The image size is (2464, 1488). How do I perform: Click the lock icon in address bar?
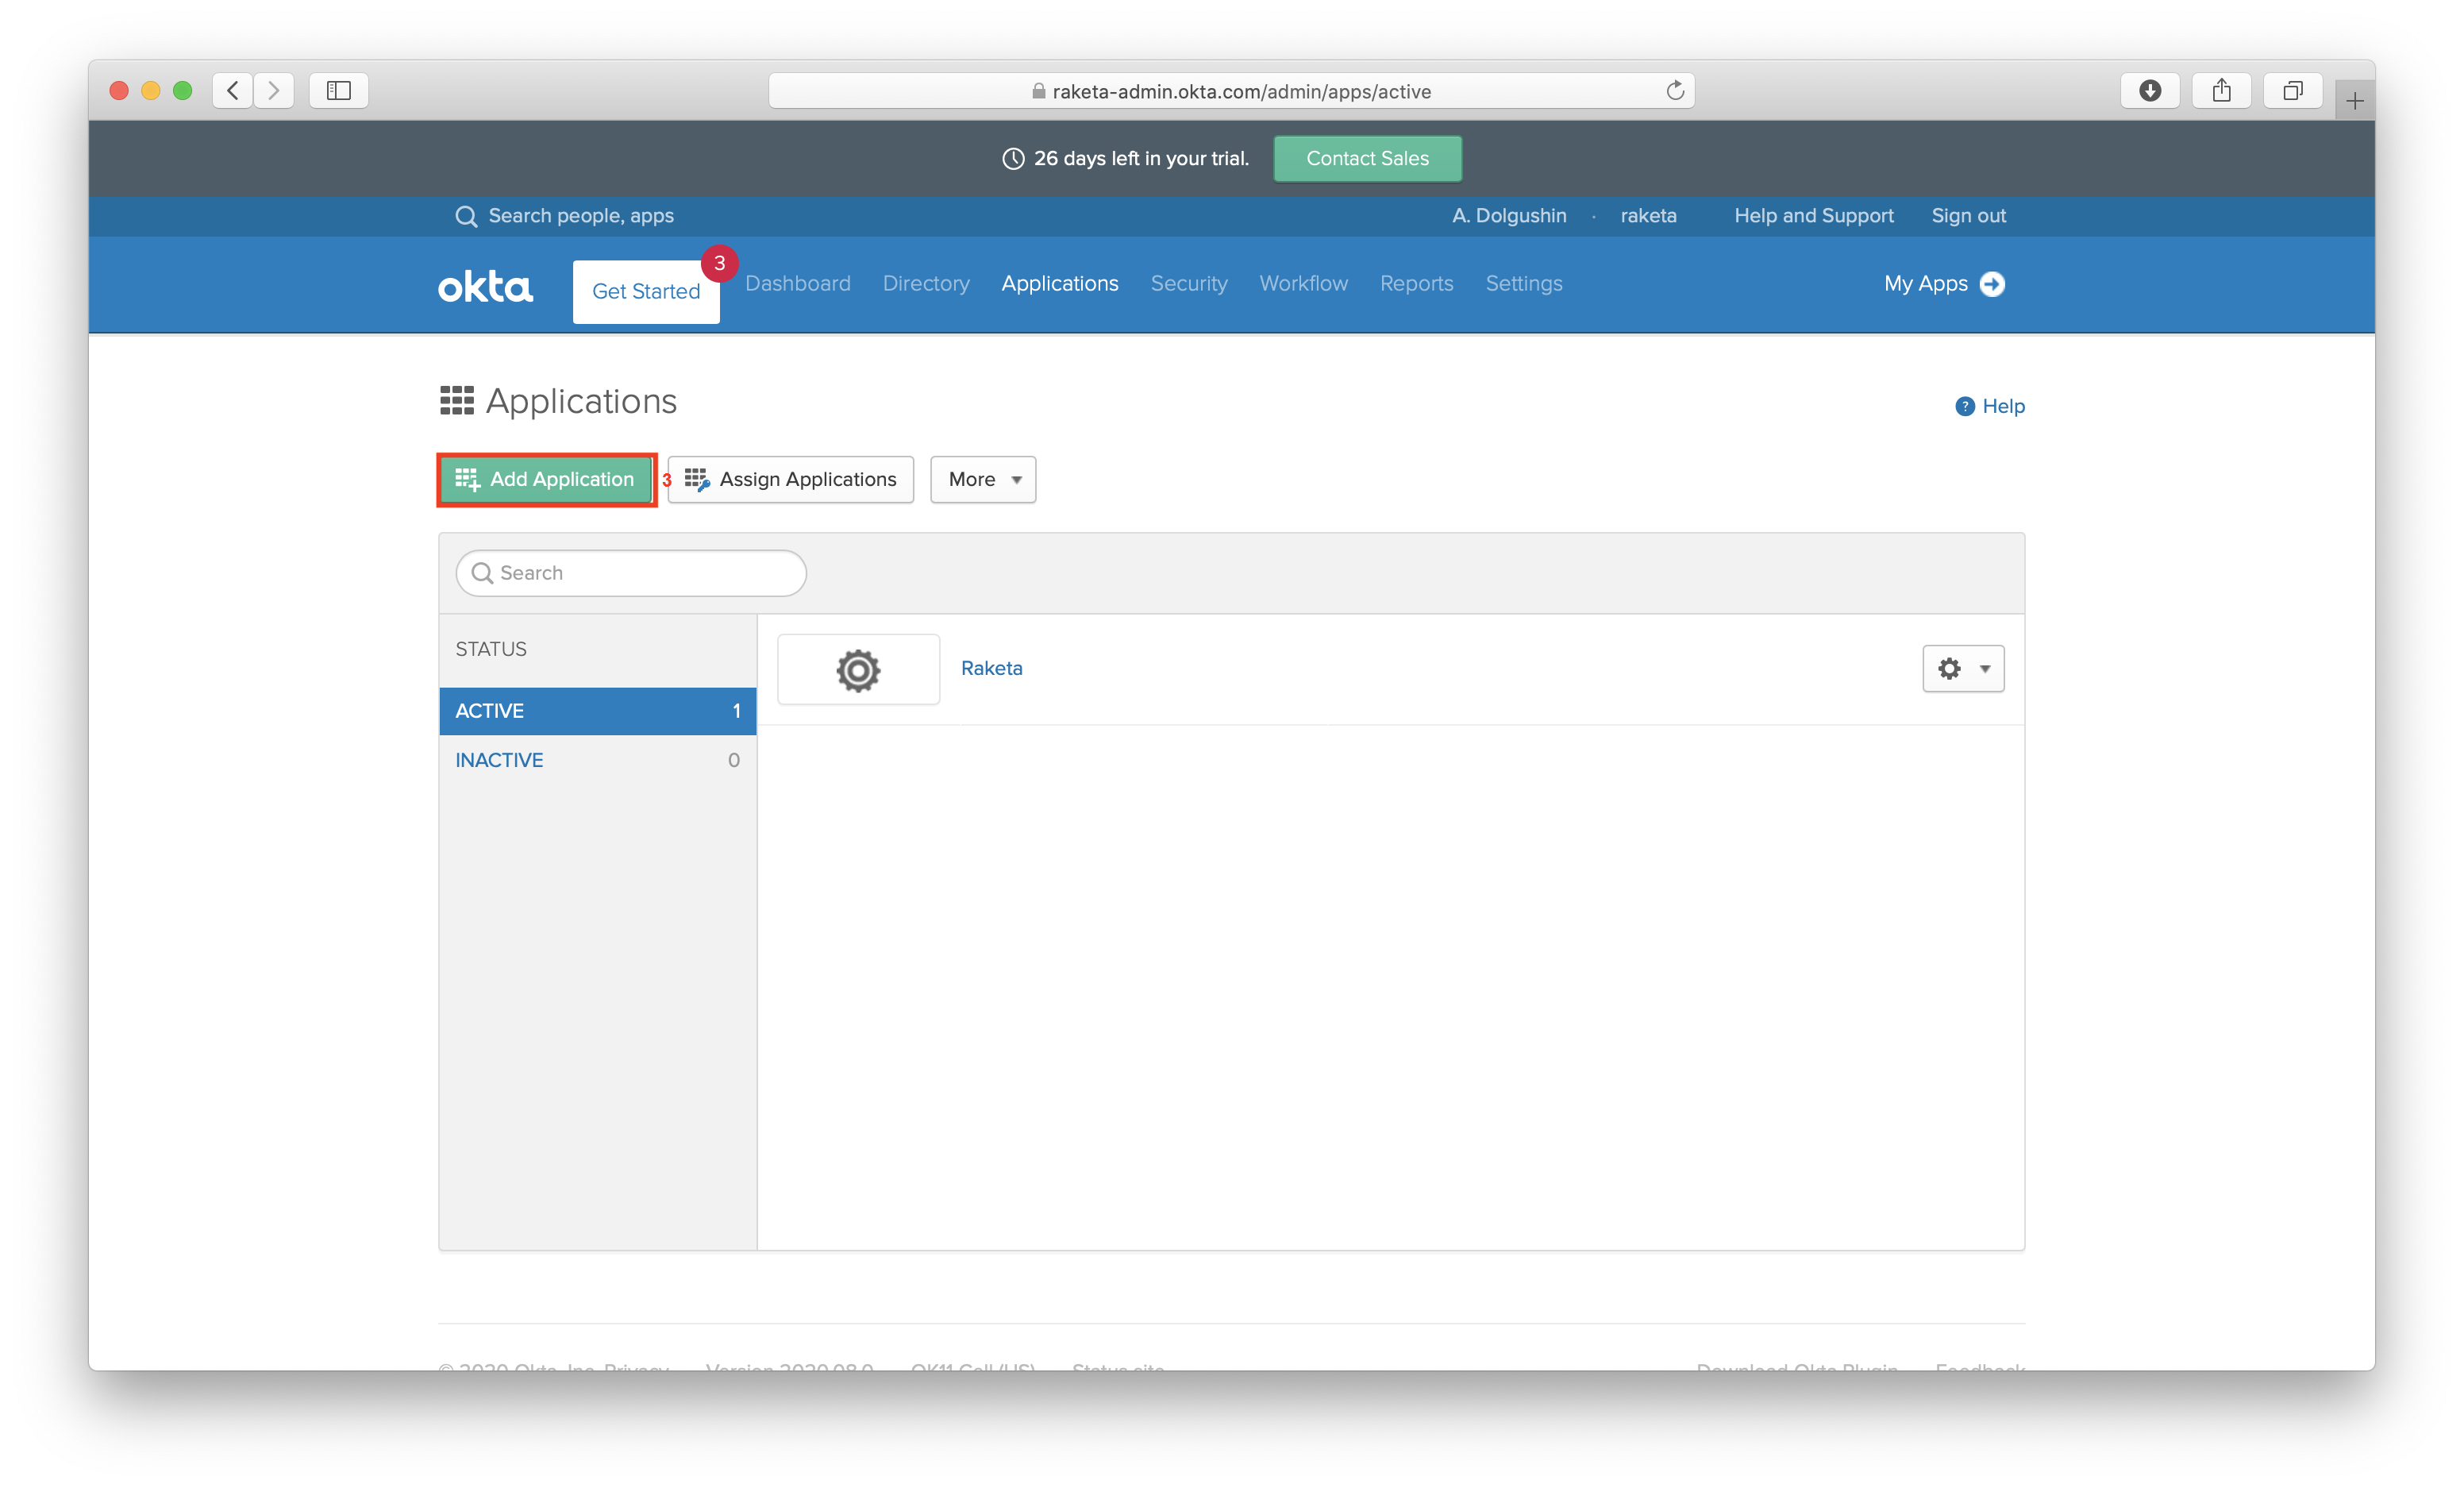1039,91
